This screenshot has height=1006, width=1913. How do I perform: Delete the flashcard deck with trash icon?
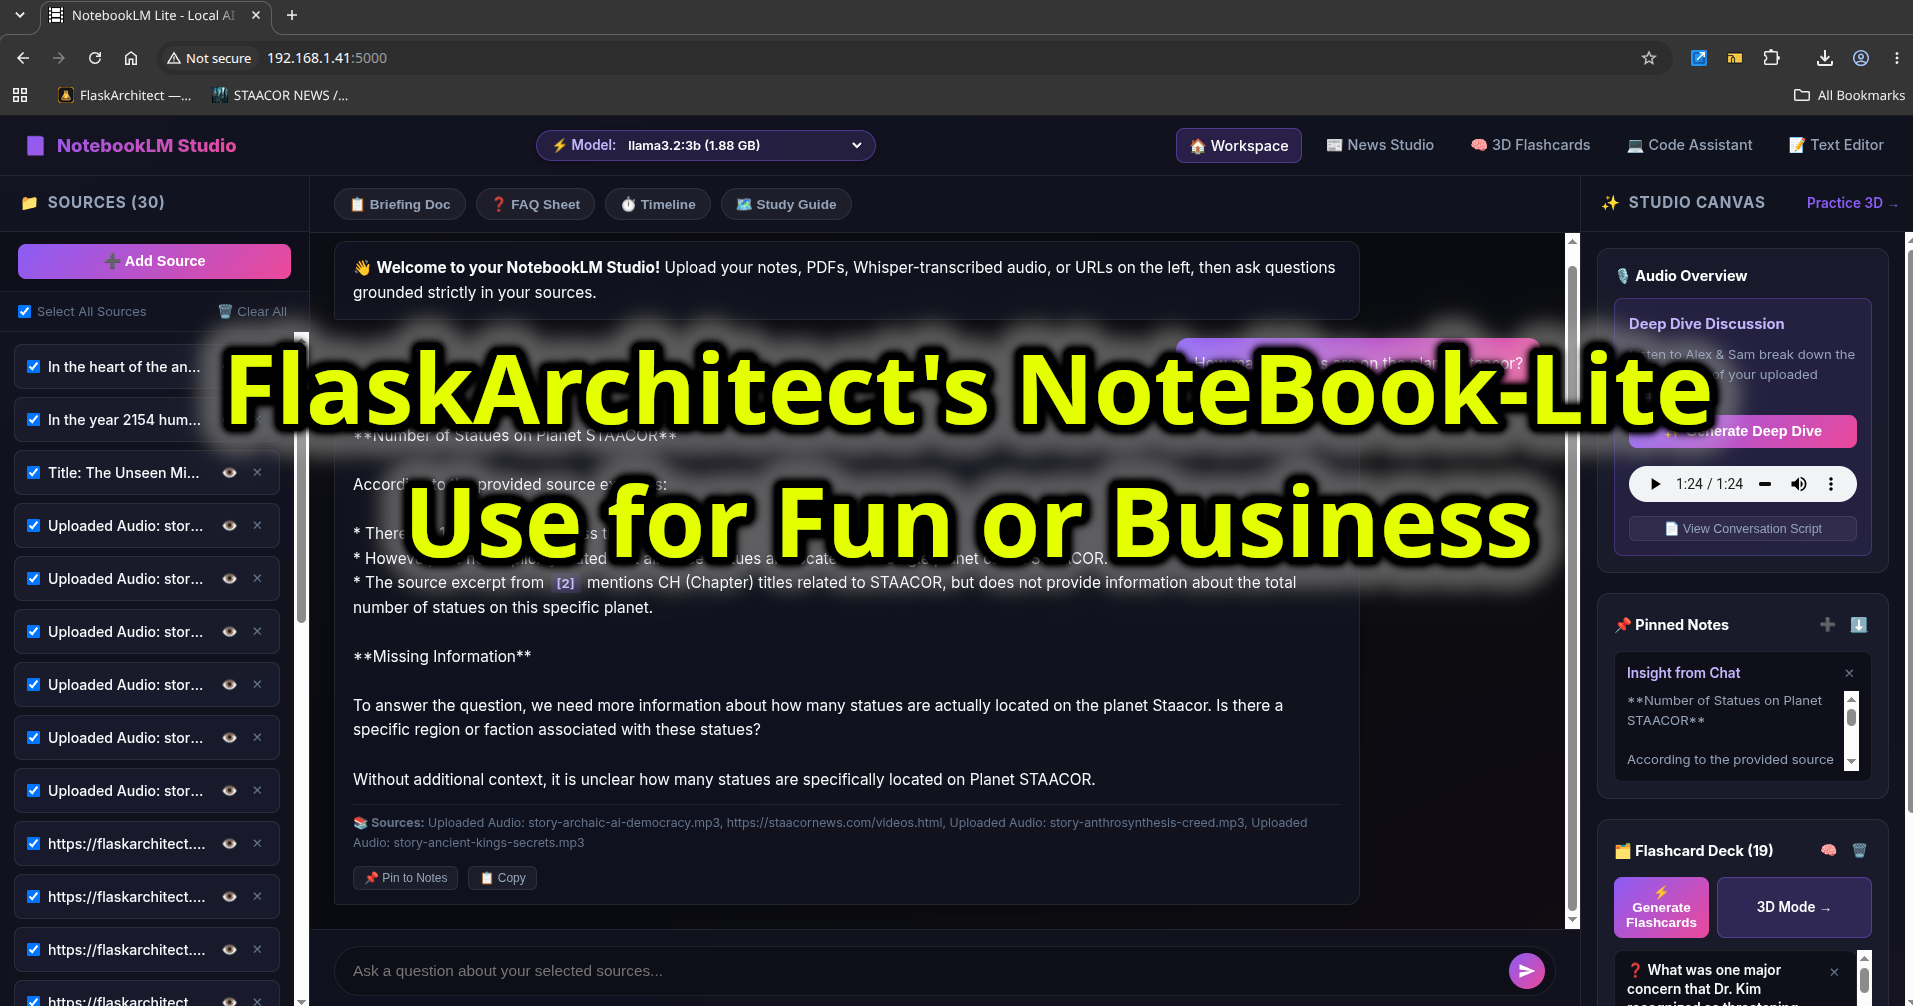click(1859, 850)
